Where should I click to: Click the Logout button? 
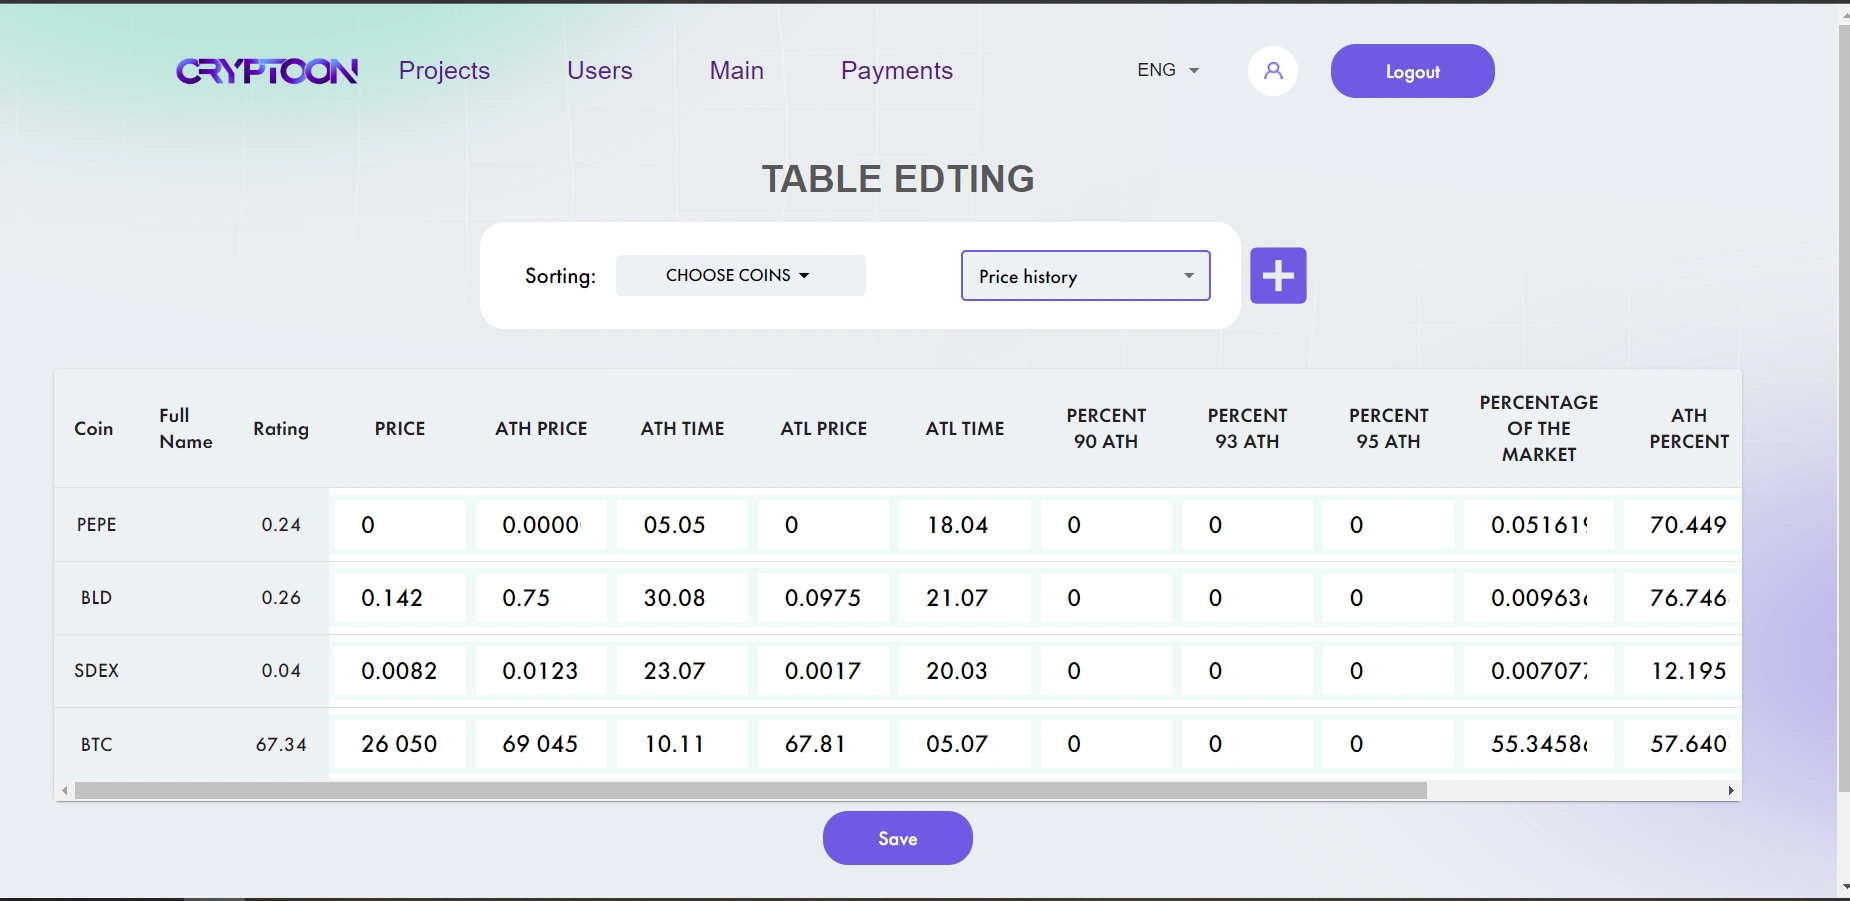pos(1412,71)
